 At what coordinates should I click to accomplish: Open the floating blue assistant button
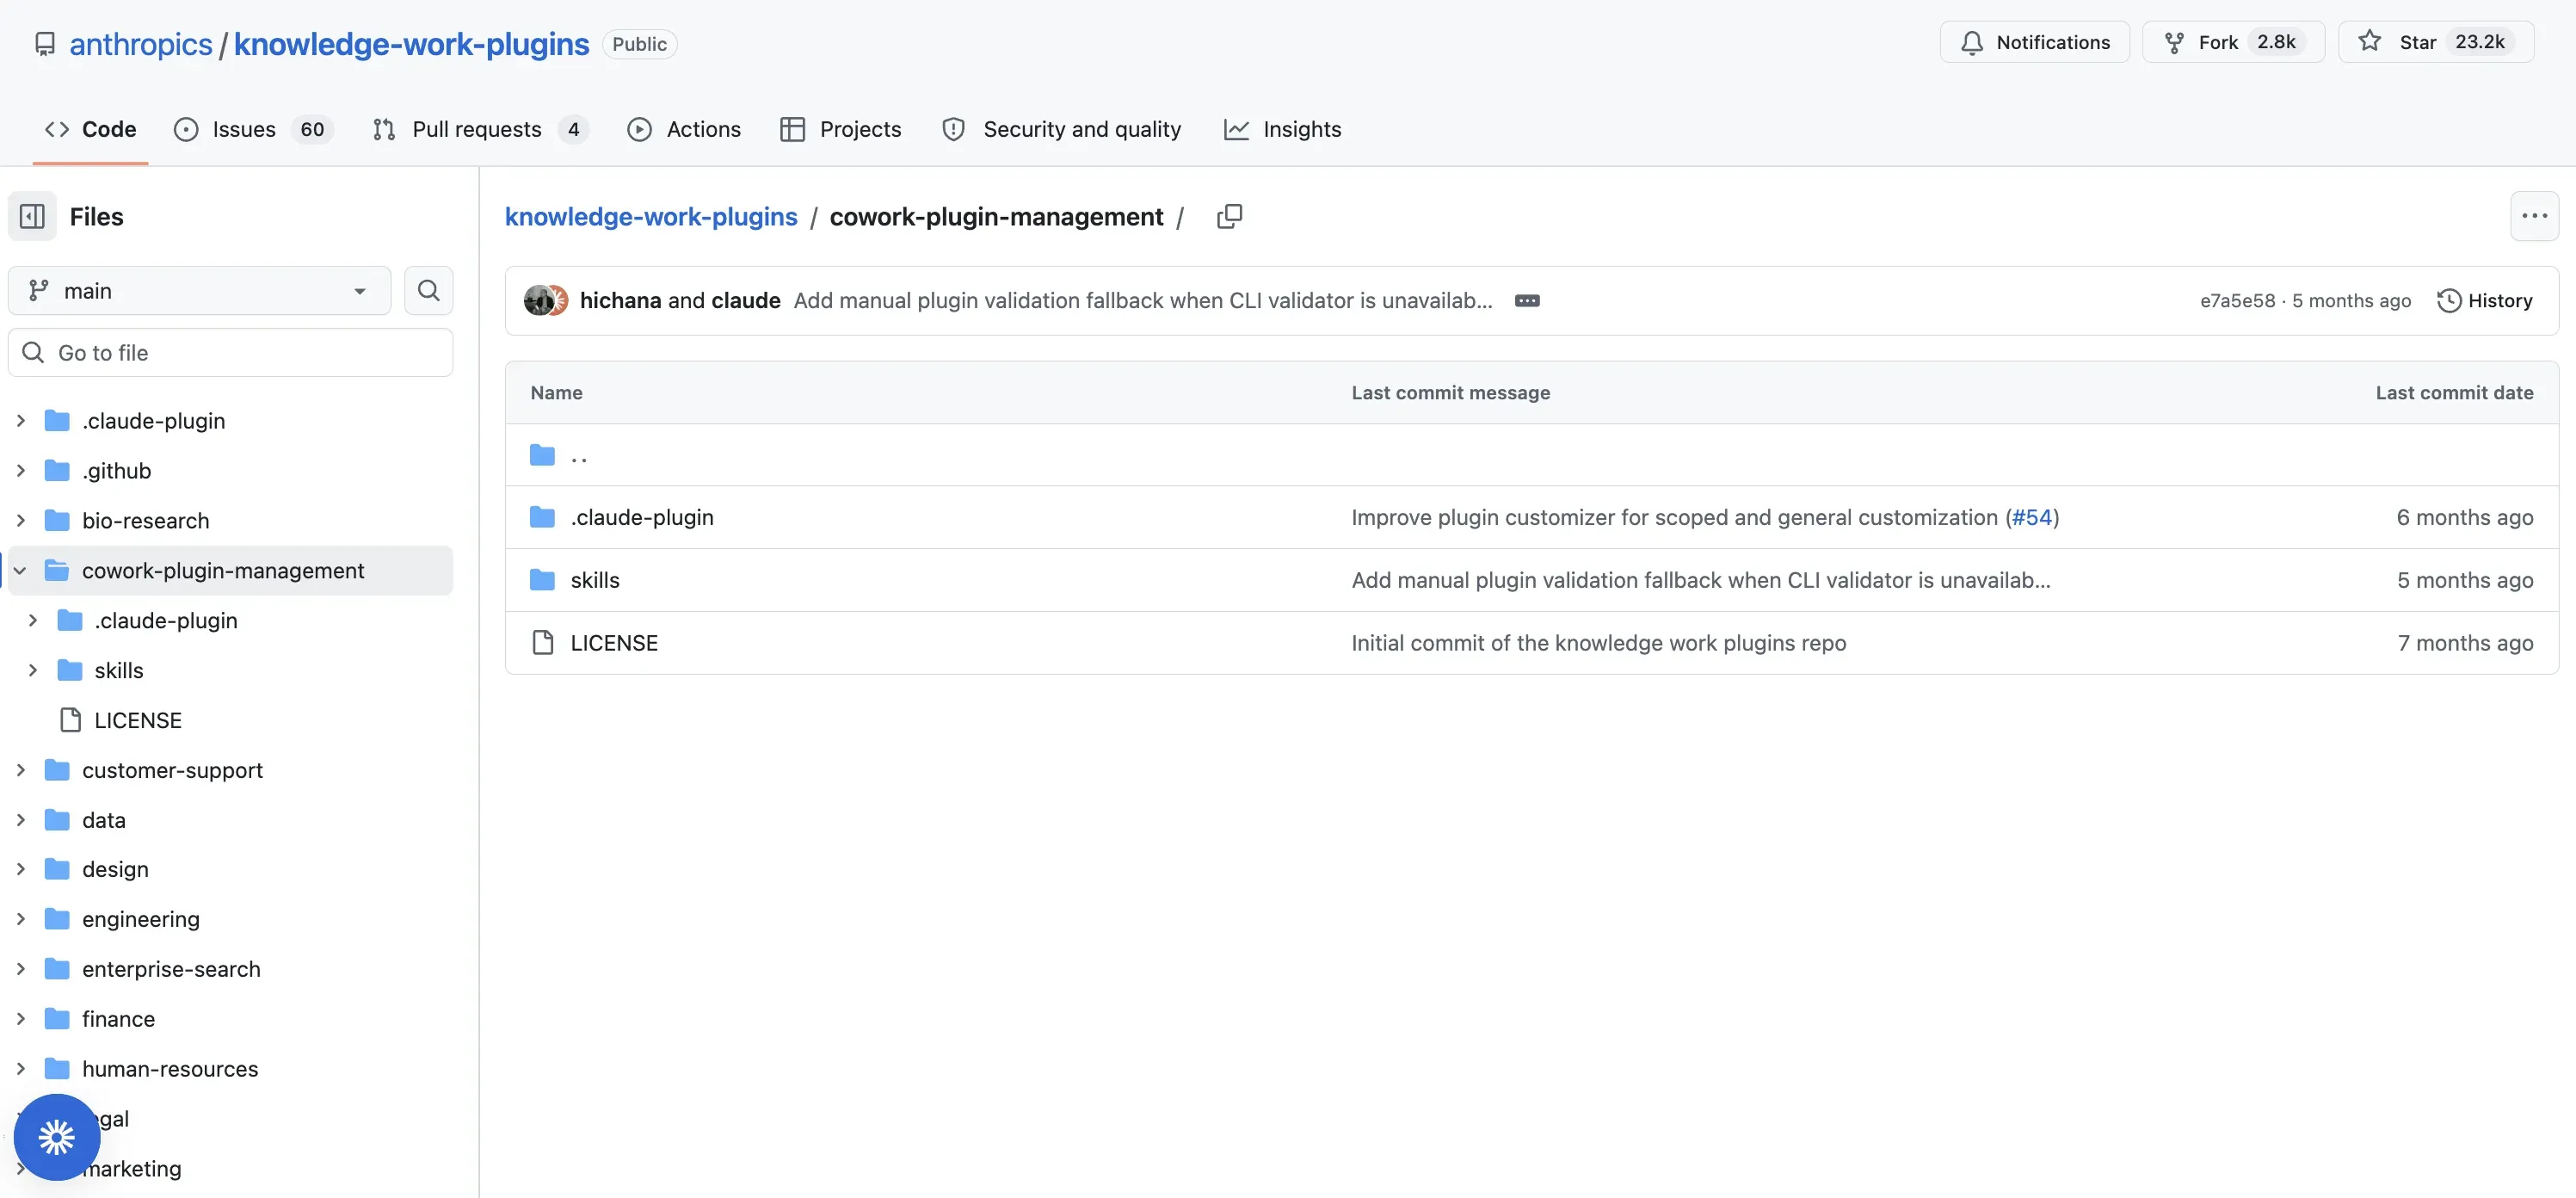click(57, 1137)
